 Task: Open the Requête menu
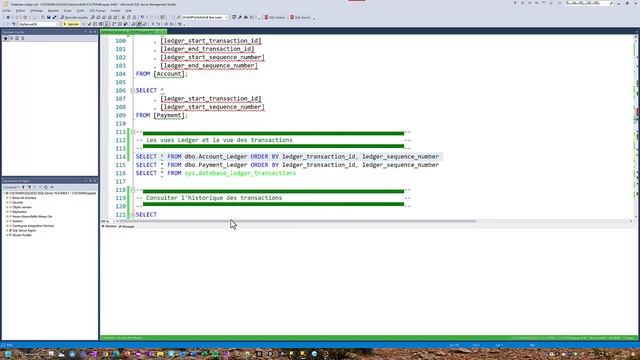pyautogui.click(x=53, y=11)
